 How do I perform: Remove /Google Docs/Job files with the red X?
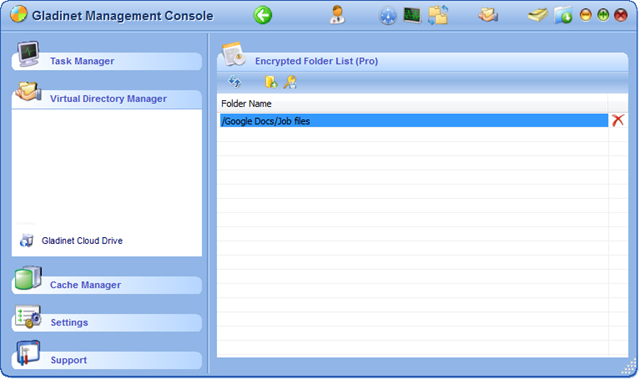coord(618,120)
